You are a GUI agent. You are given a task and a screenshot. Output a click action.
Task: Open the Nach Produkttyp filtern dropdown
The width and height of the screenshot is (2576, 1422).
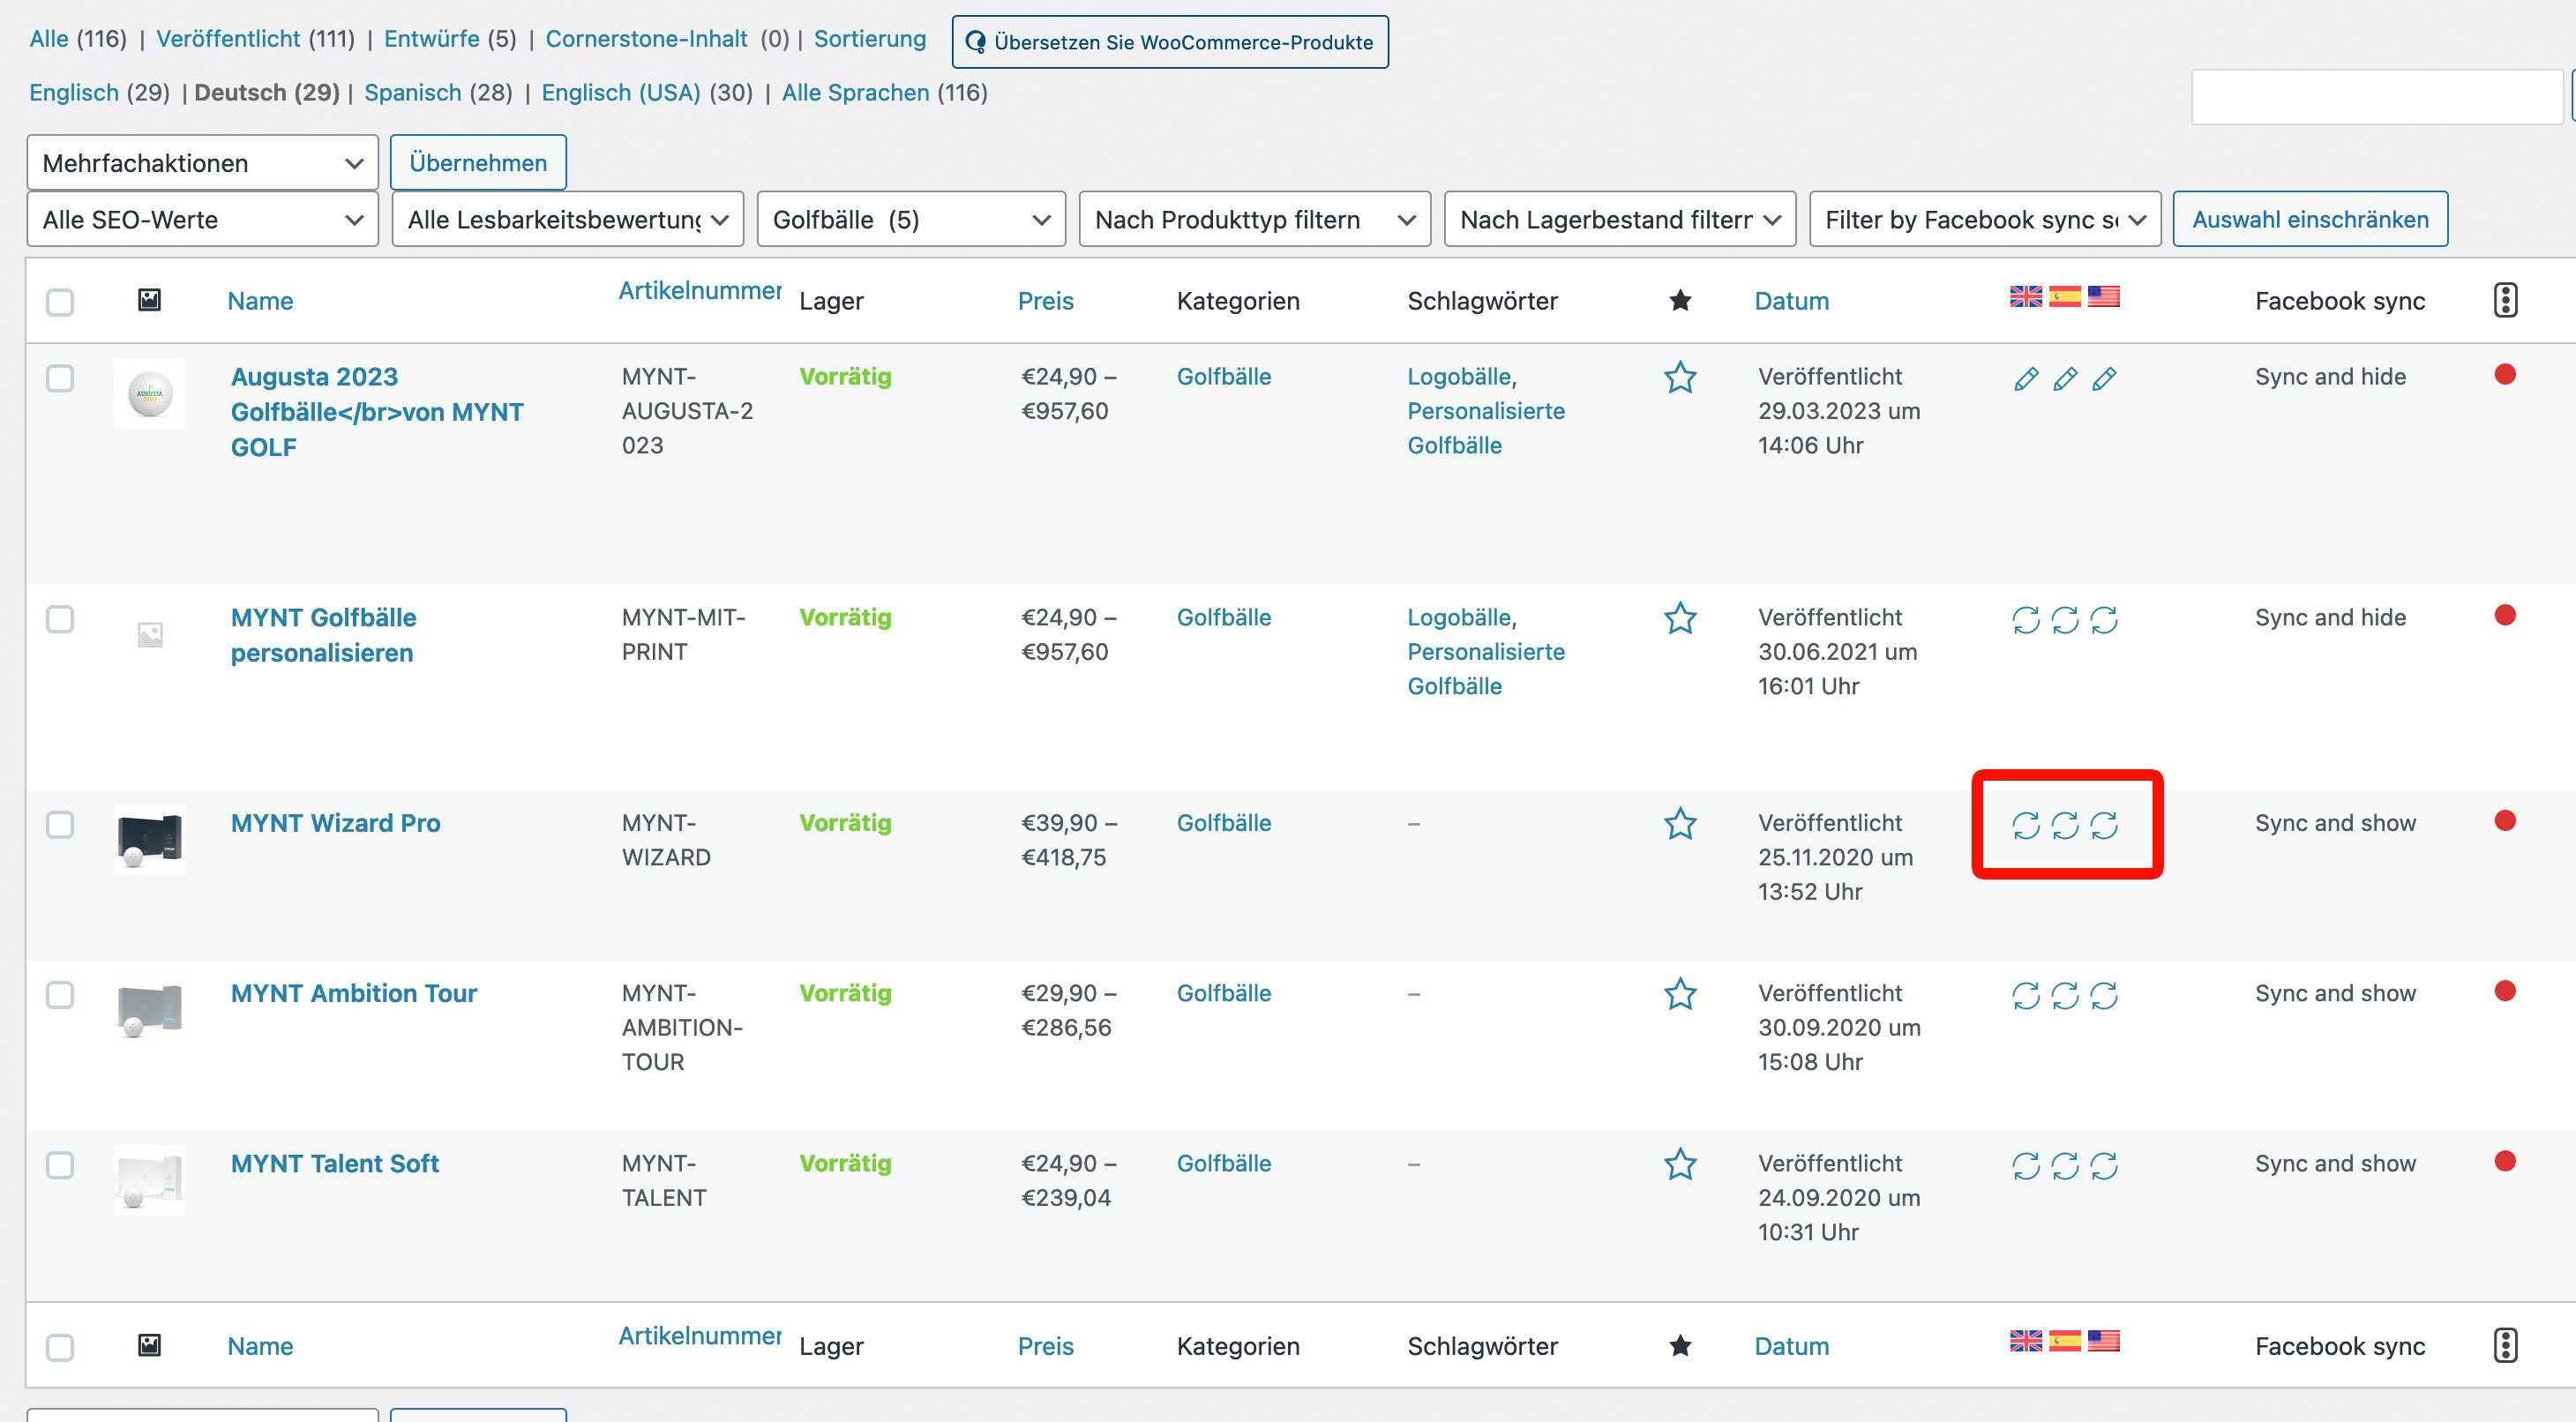1255,219
